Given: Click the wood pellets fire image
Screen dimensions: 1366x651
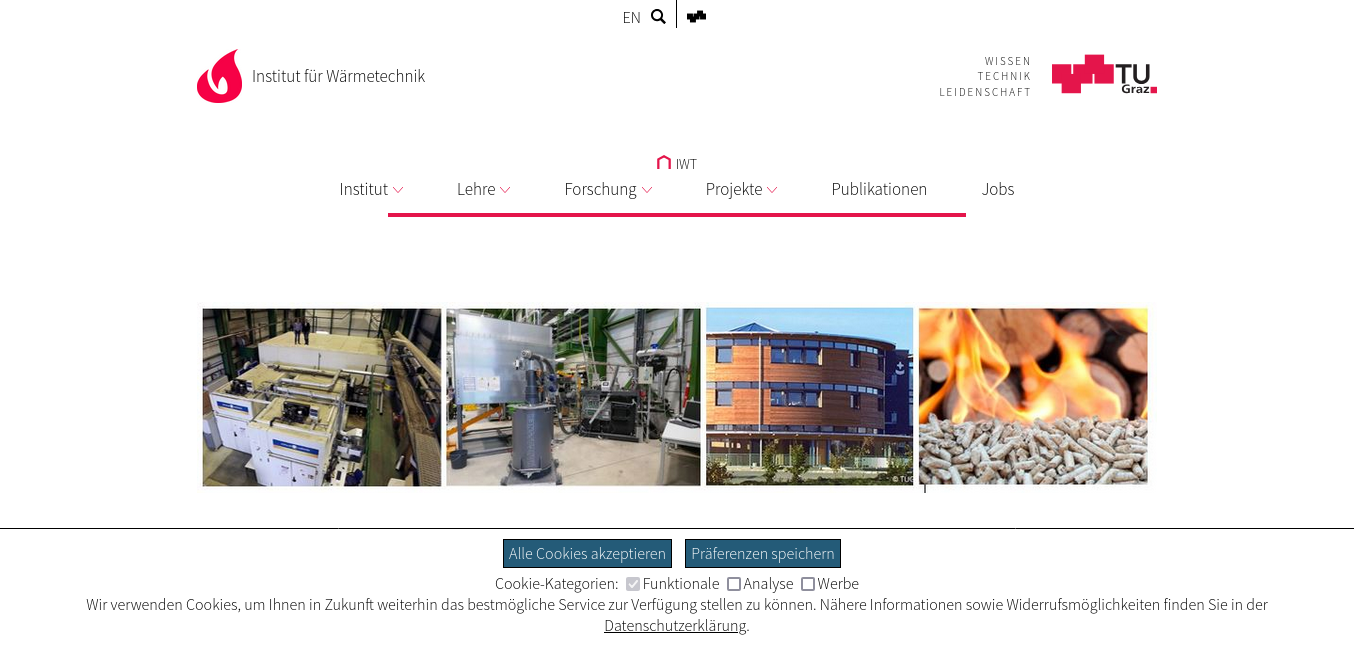Looking at the screenshot, I should coord(1033,397).
